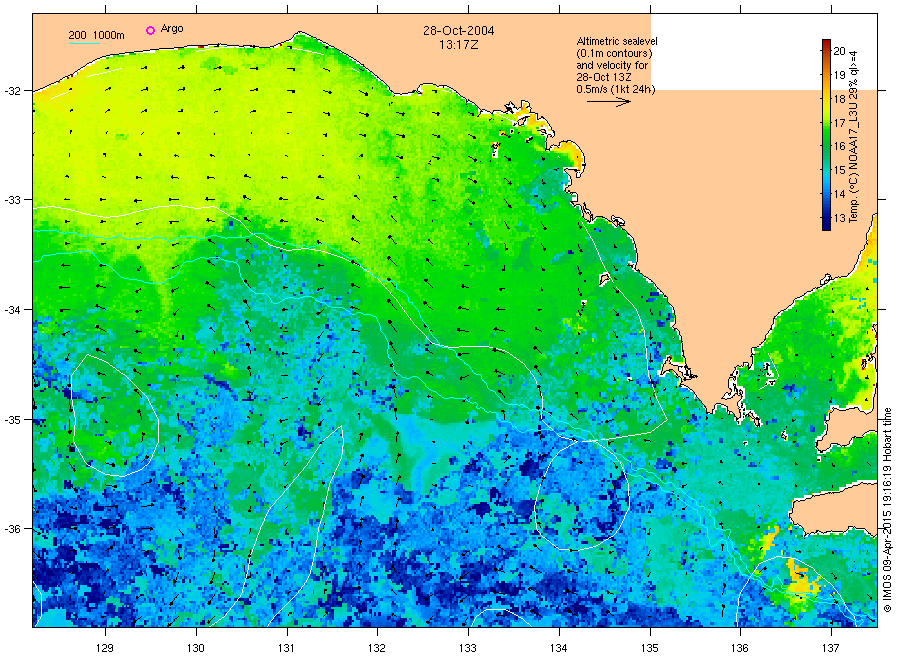Screen dimensions: 900x660
Task: Click the 'Argo' legend label
Action: pyautogui.click(x=172, y=29)
